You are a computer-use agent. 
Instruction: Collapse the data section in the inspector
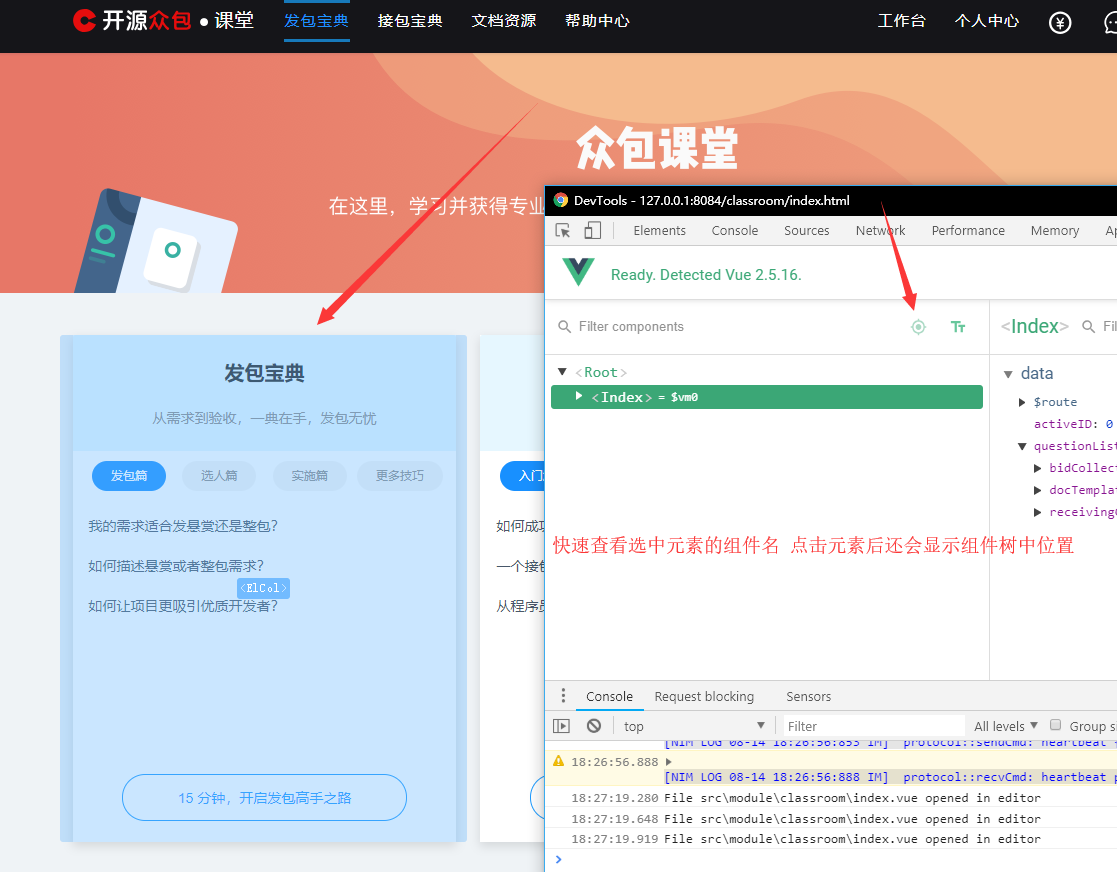point(1008,374)
